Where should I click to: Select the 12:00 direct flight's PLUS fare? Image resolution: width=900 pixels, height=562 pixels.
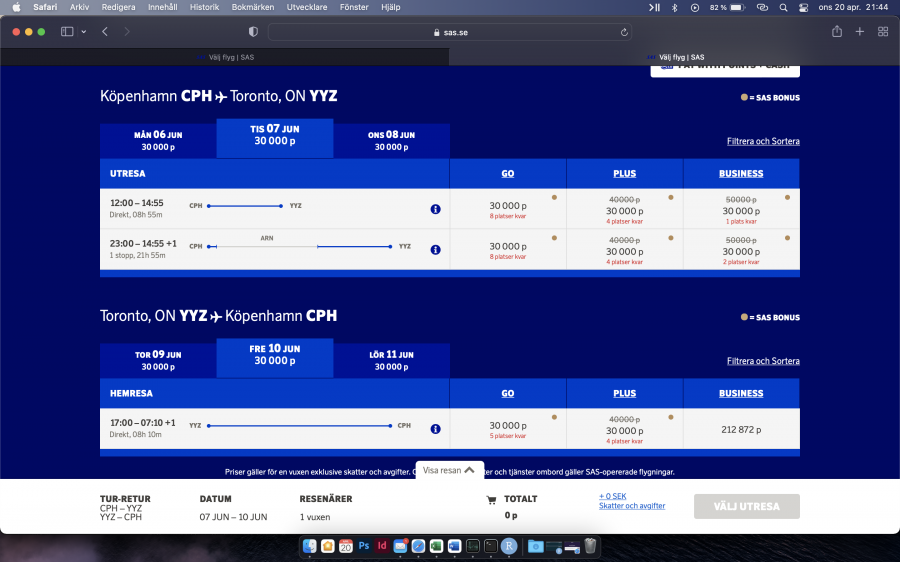pos(624,209)
